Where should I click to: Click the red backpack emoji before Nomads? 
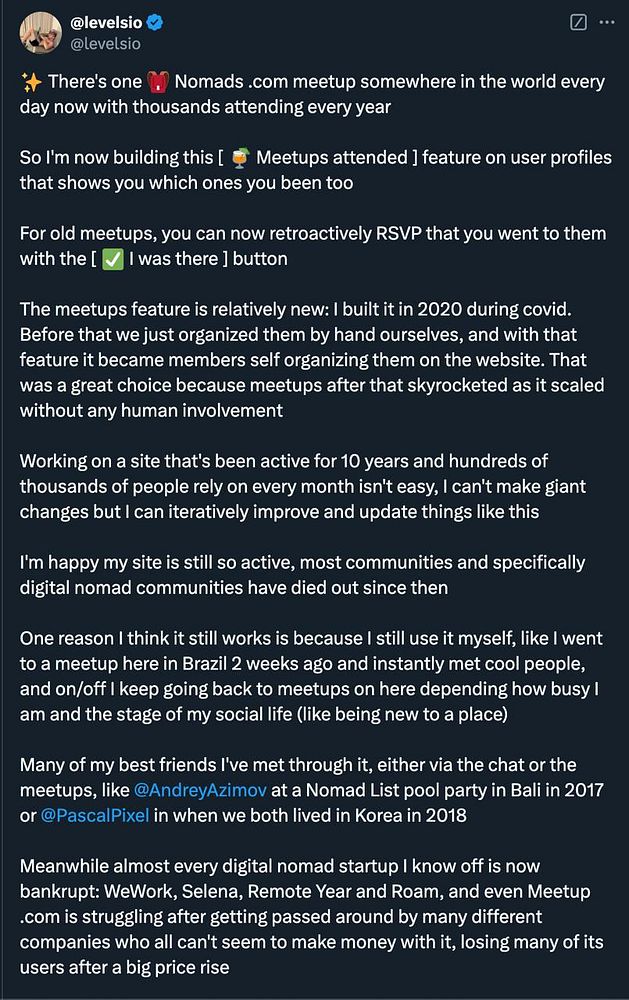point(158,82)
